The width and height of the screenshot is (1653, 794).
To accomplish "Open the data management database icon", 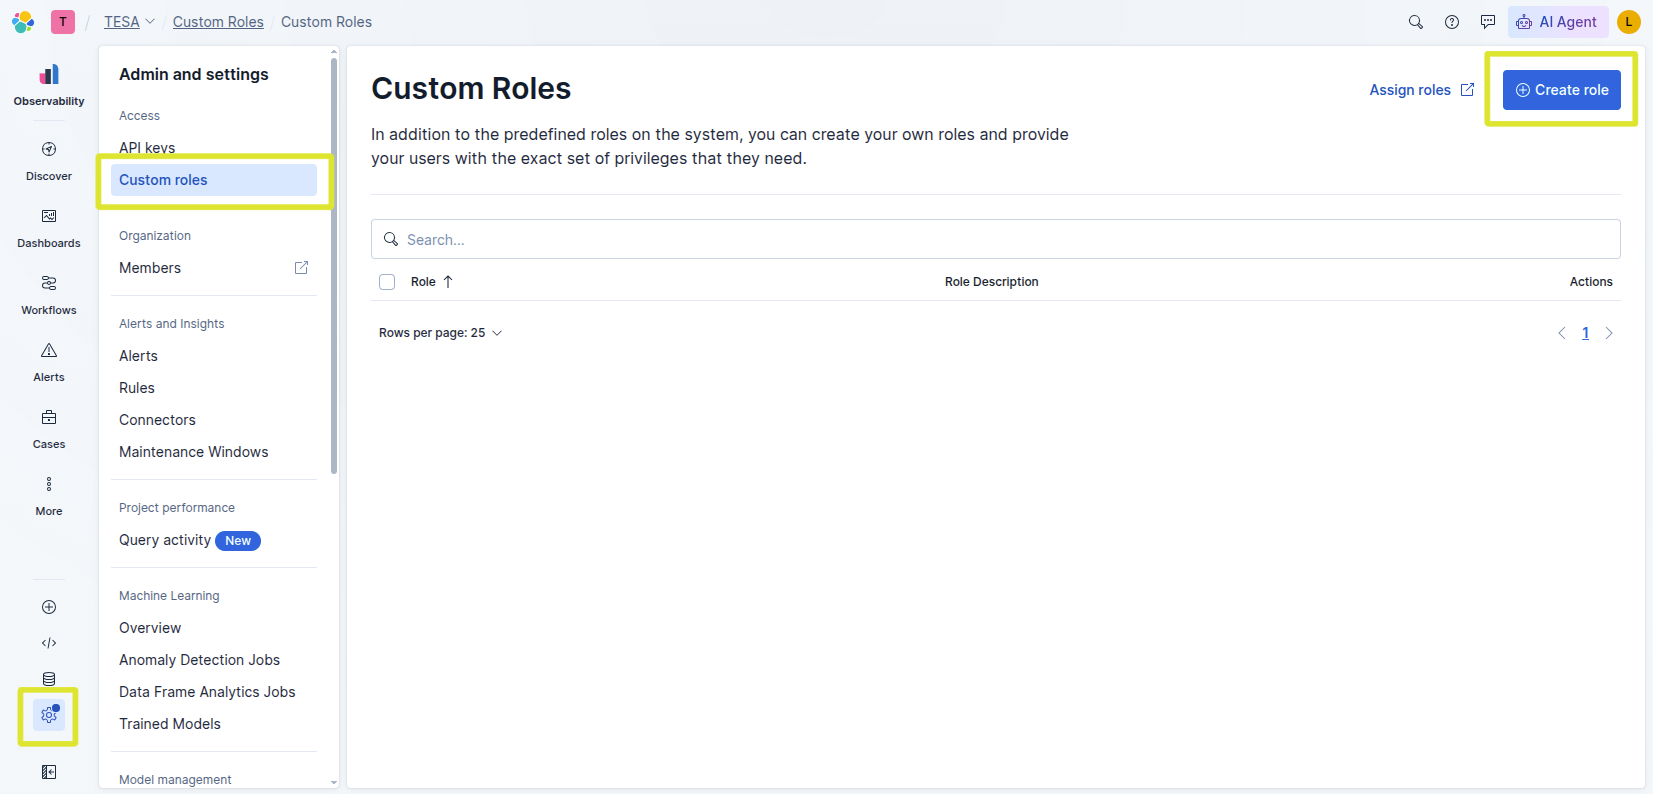I will point(49,679).
